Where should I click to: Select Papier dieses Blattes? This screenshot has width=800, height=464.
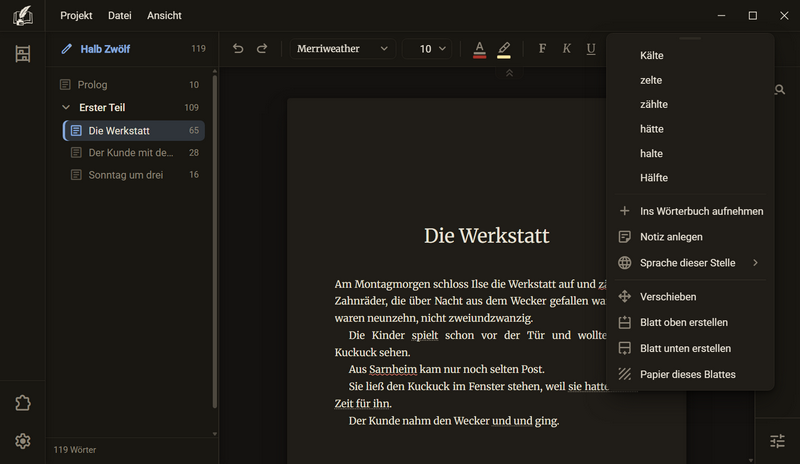pos(690,374)
